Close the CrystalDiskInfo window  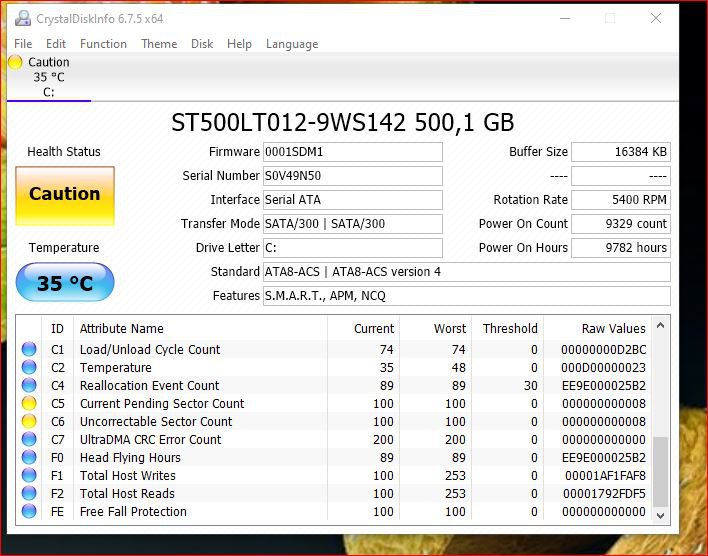pos(656,18)
